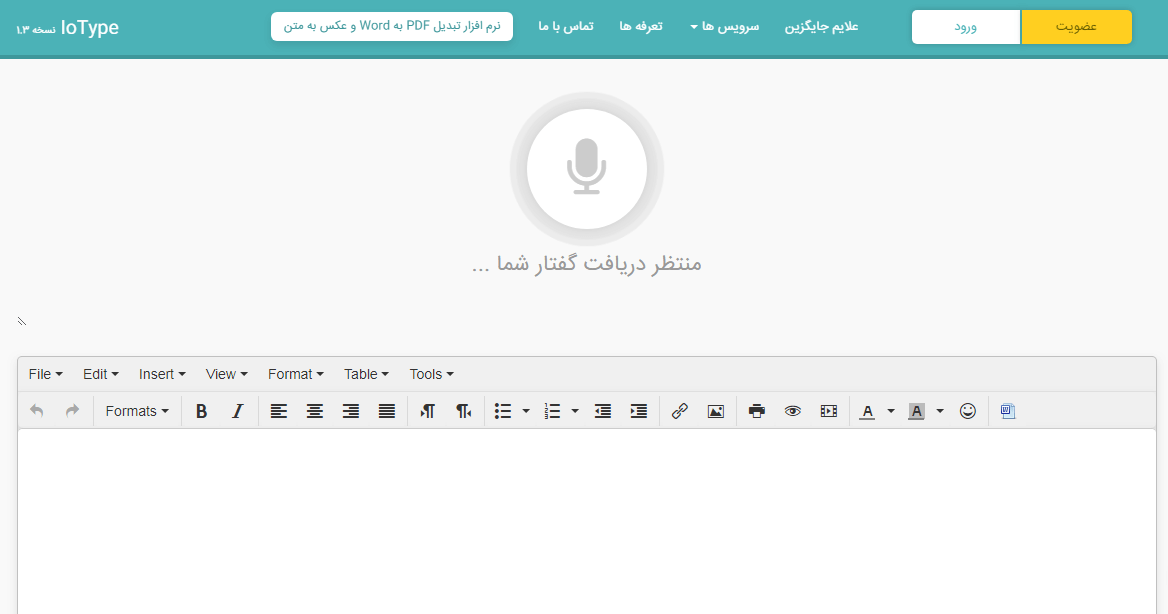Click the yellow عضویت signup button
Viewport: 1168px width, 614px height.
[1076, 26]
